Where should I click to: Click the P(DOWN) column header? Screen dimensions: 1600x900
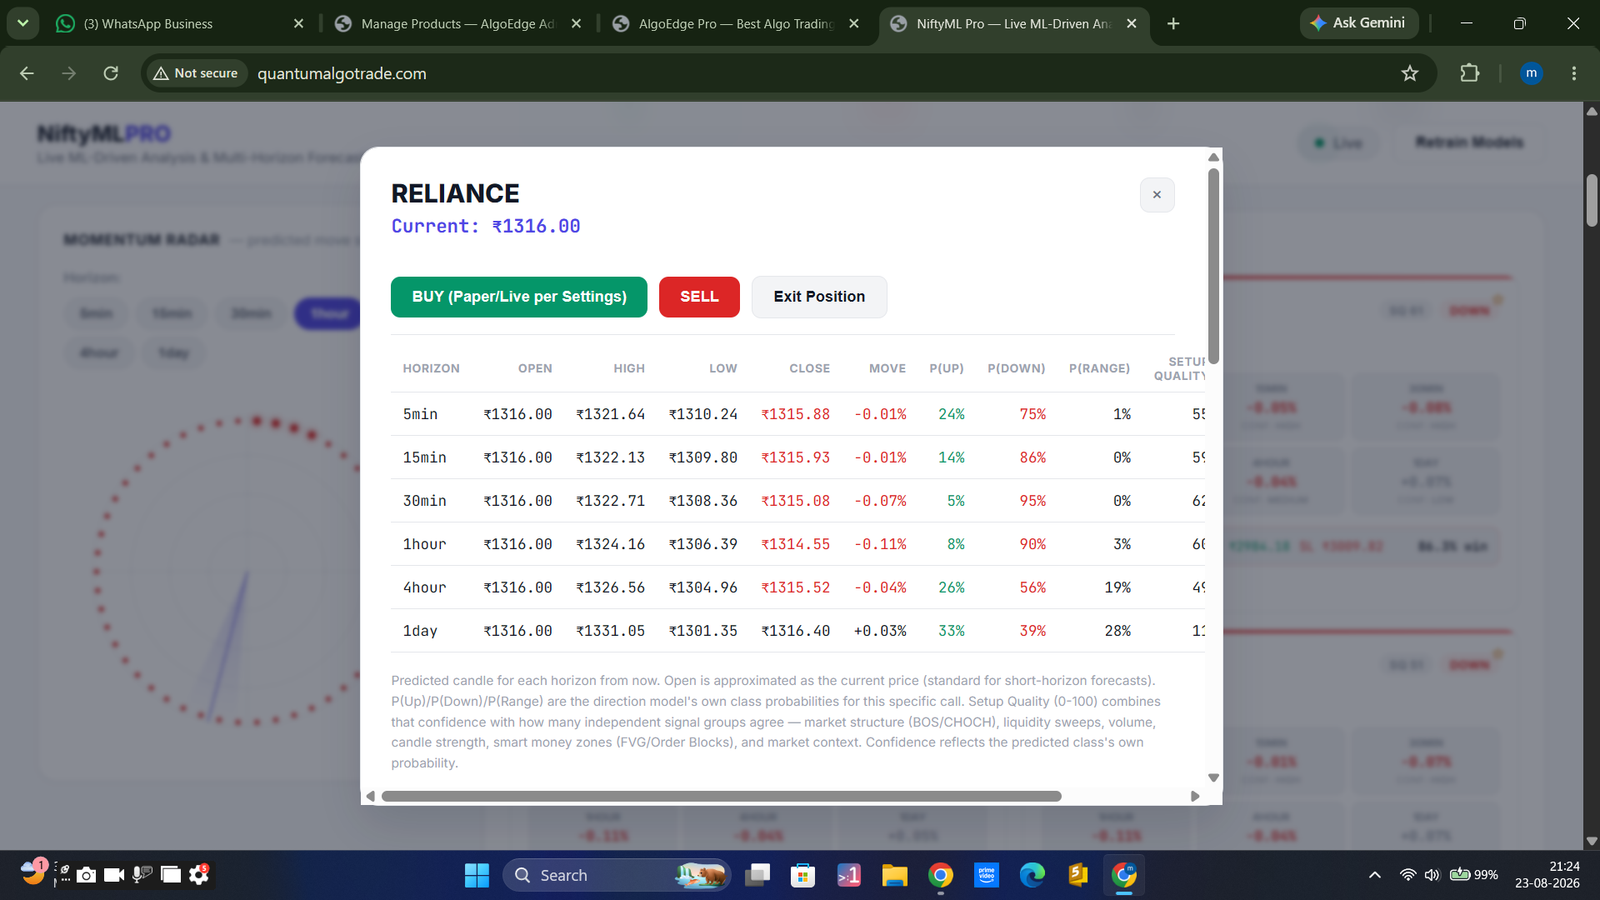[x=1016, y=369]
